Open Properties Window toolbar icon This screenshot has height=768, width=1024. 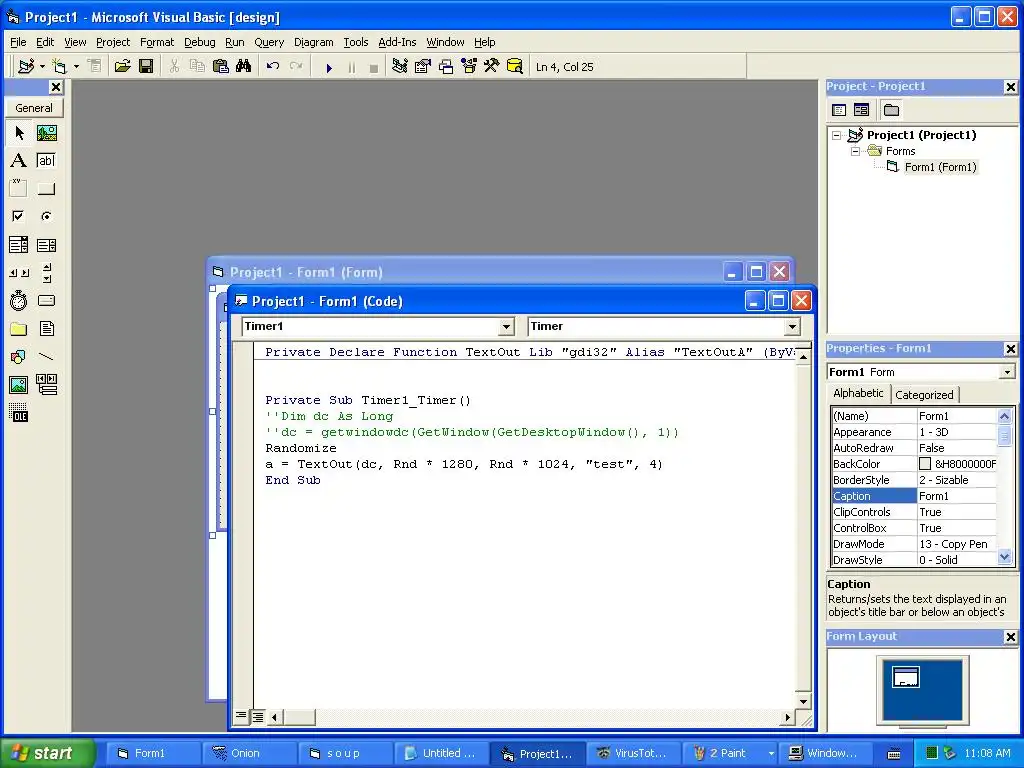point(423,67)
